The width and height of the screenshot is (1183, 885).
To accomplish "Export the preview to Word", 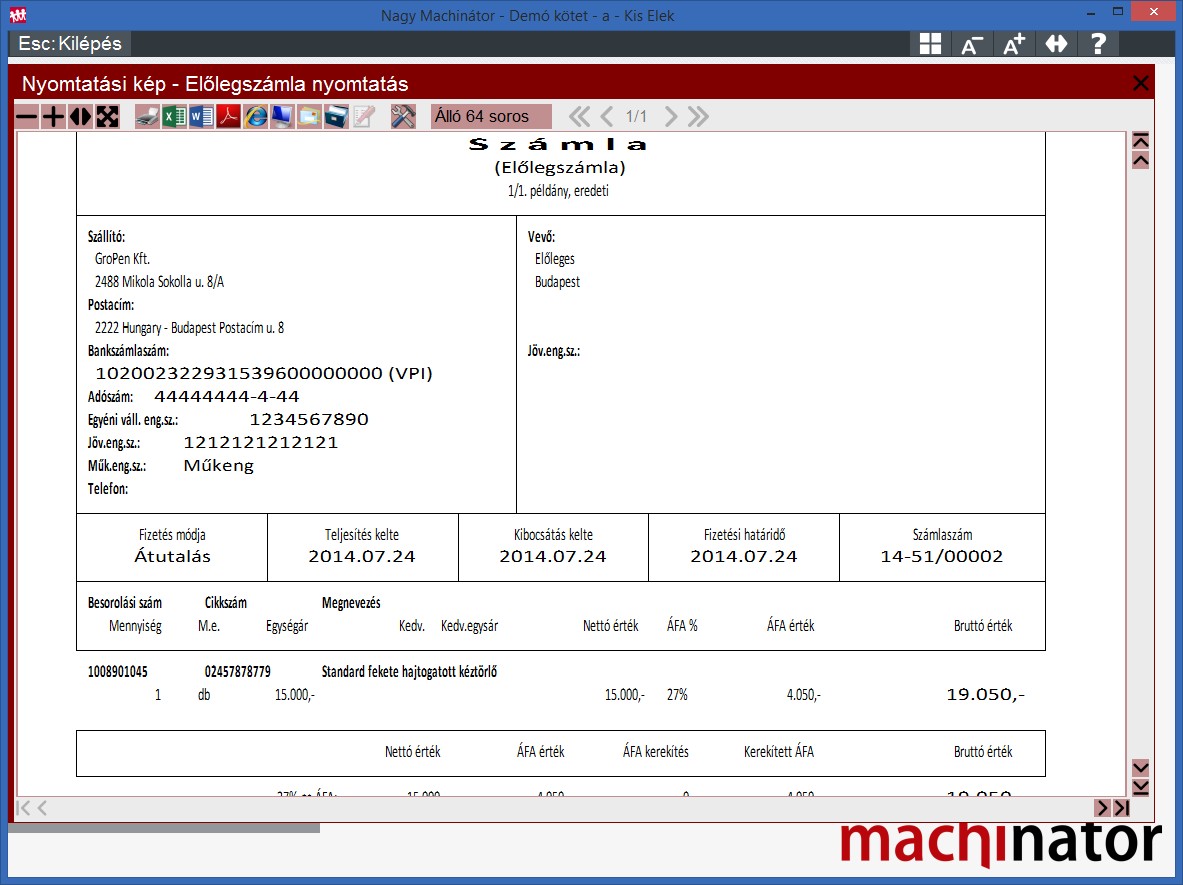I will (x=201, y=116).
